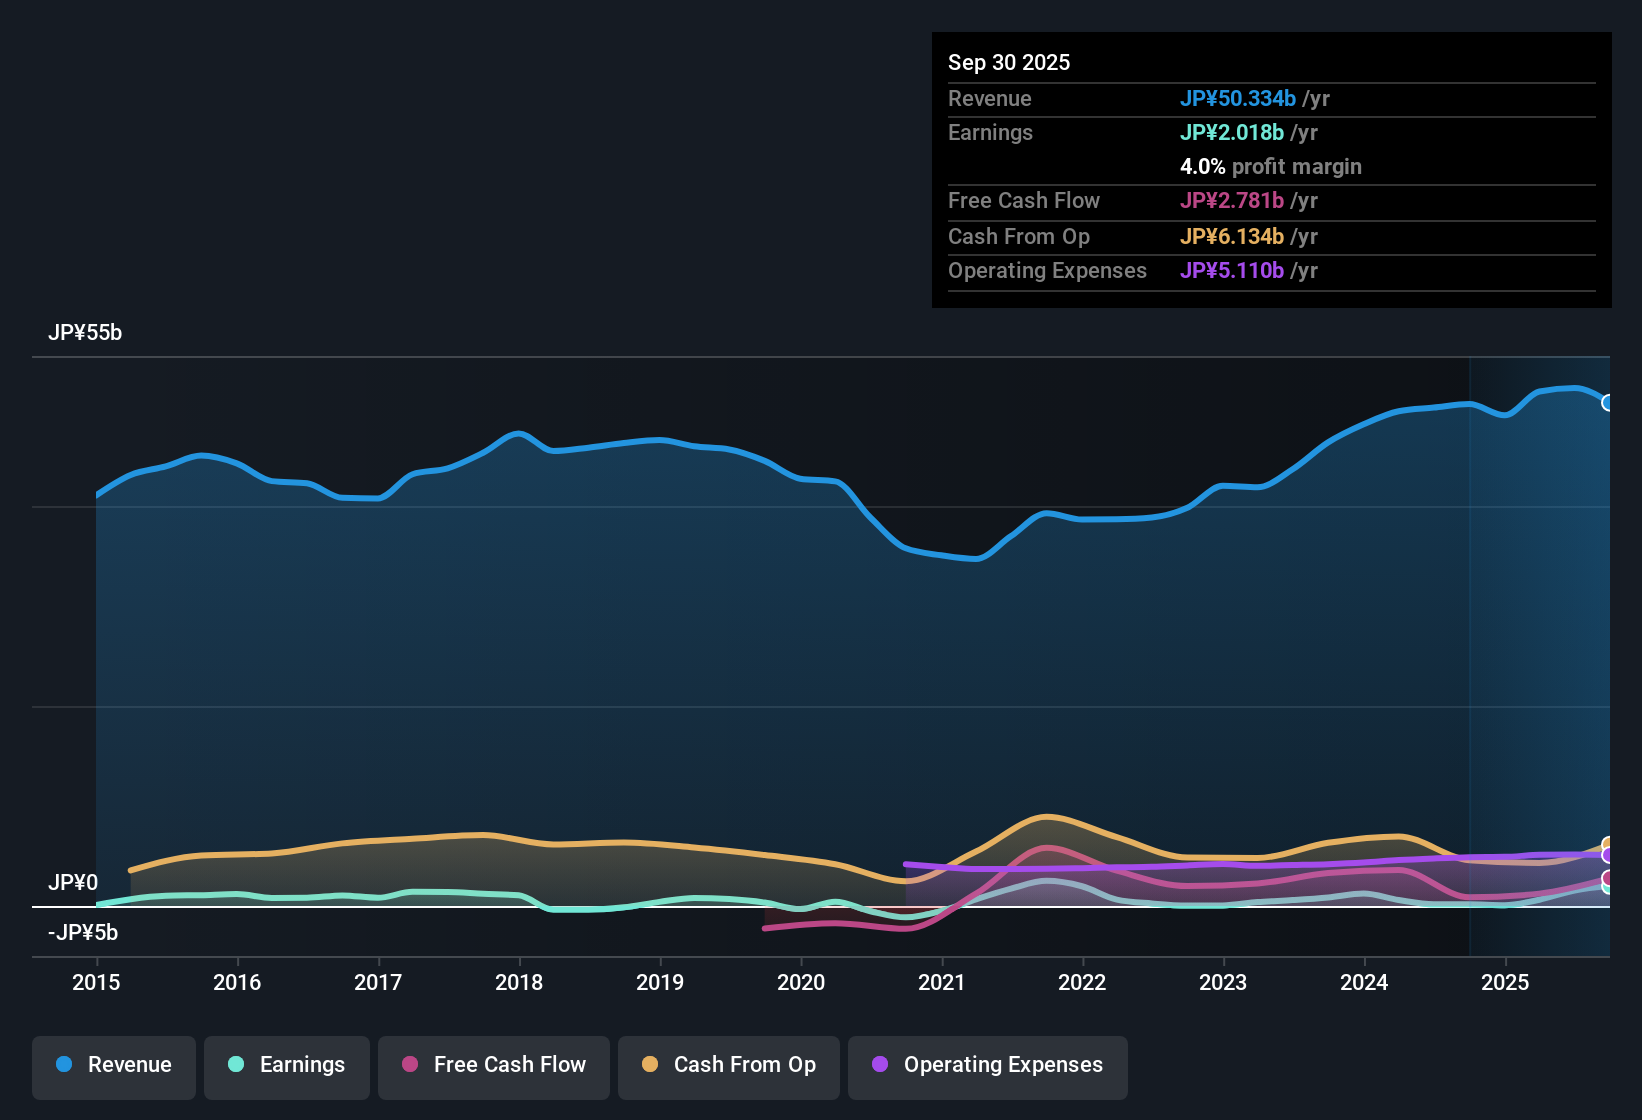The image size is (1642, 1120).
Task: Click the teal Earnings dot icon in legend
Action: pyautogui.click(x=235, y=1065)
